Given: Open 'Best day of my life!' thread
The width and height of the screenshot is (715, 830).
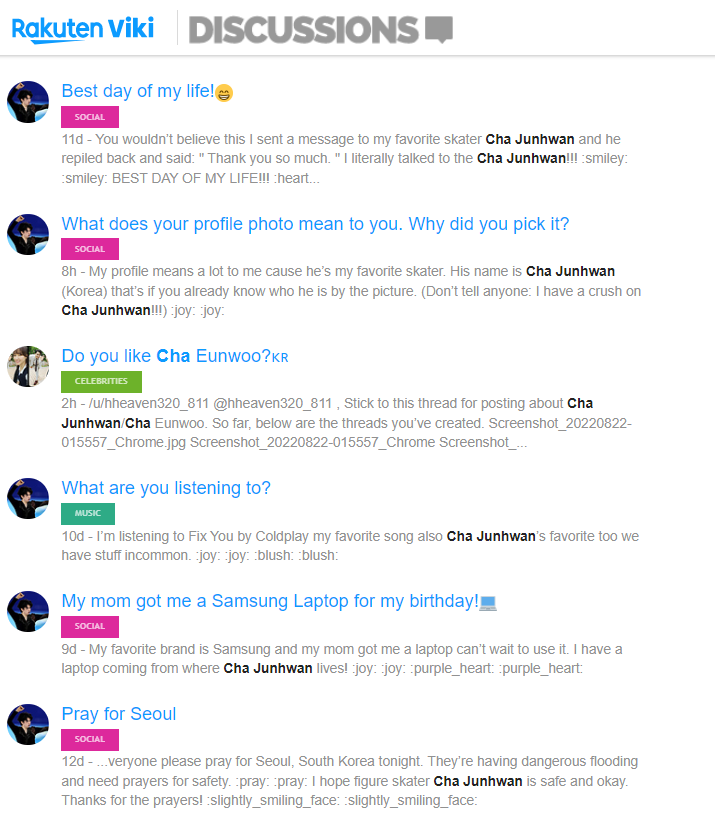Looking at the screenshot, I should tap(138, 91).
